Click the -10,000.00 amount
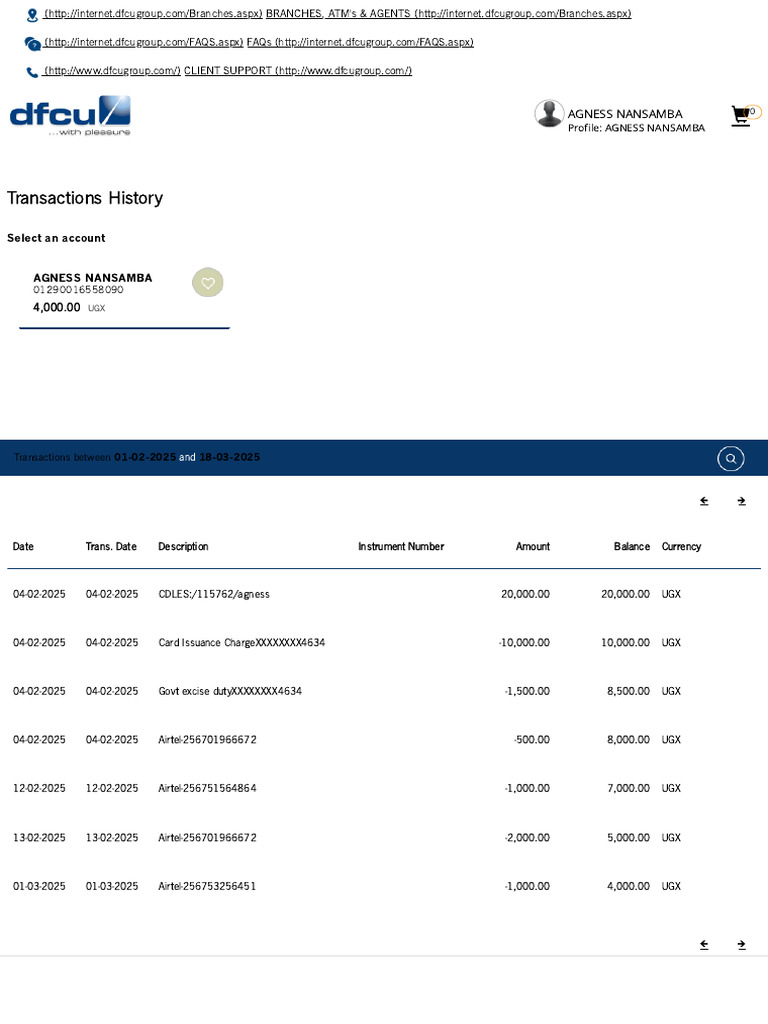768x1024 pixels. [524, 643]
